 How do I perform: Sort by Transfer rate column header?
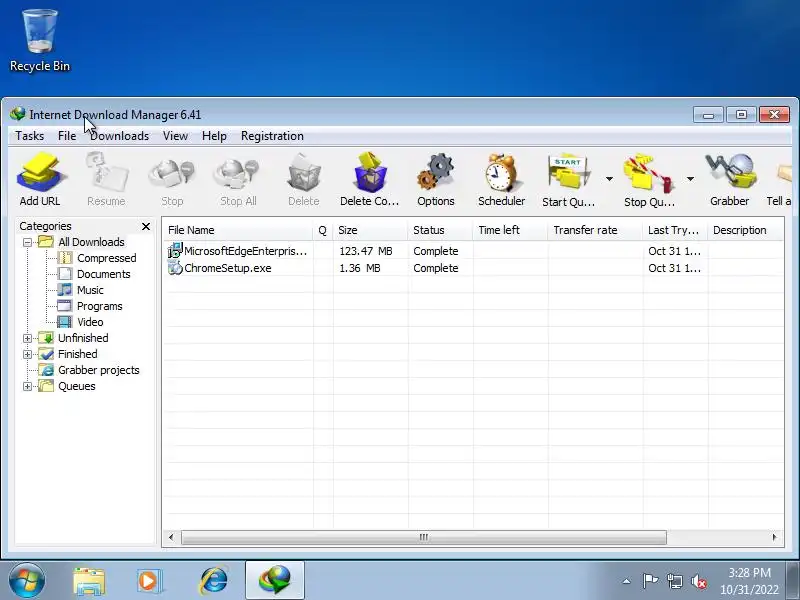[x=596, y=230]
